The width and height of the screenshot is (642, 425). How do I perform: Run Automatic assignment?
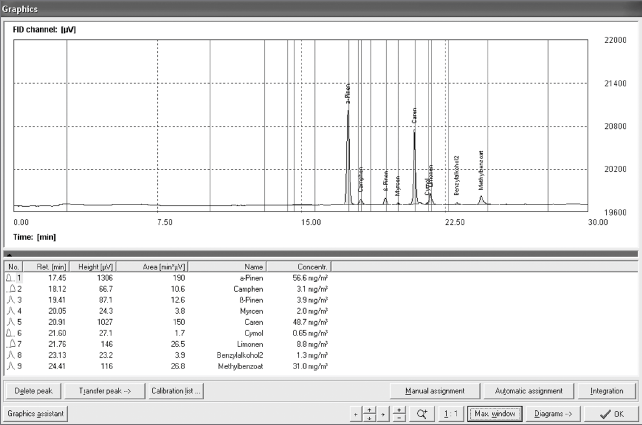tap(529, 391)
